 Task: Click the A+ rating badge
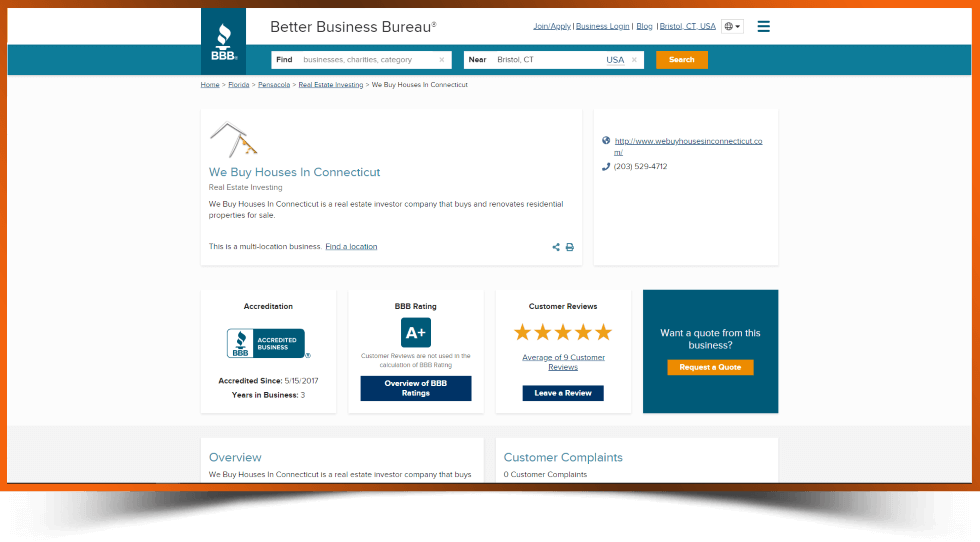point(416,333)
